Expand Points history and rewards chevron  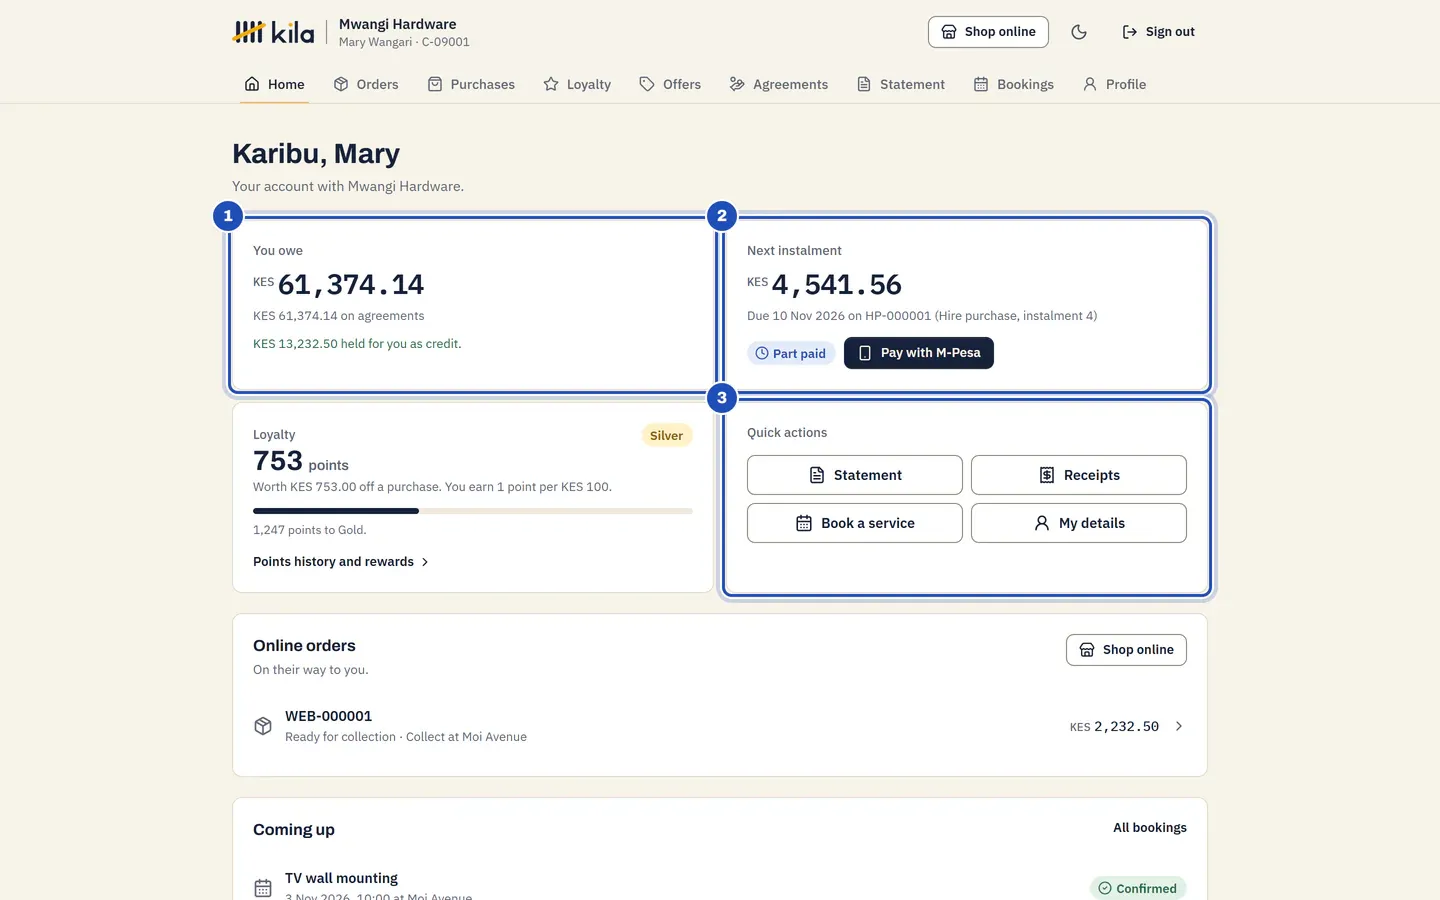425,562
